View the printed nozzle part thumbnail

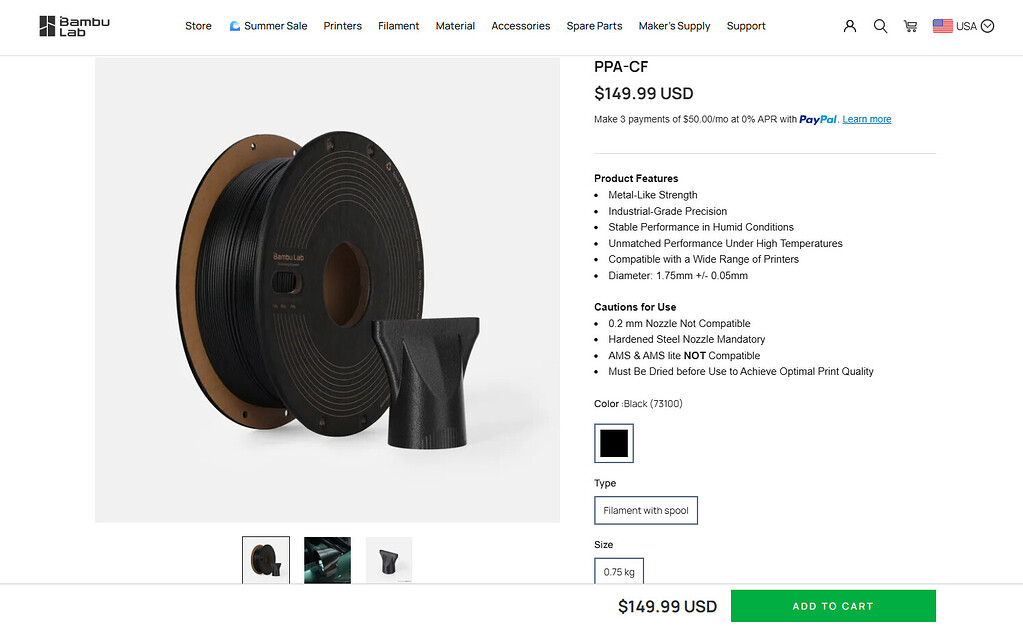[389, 560]
